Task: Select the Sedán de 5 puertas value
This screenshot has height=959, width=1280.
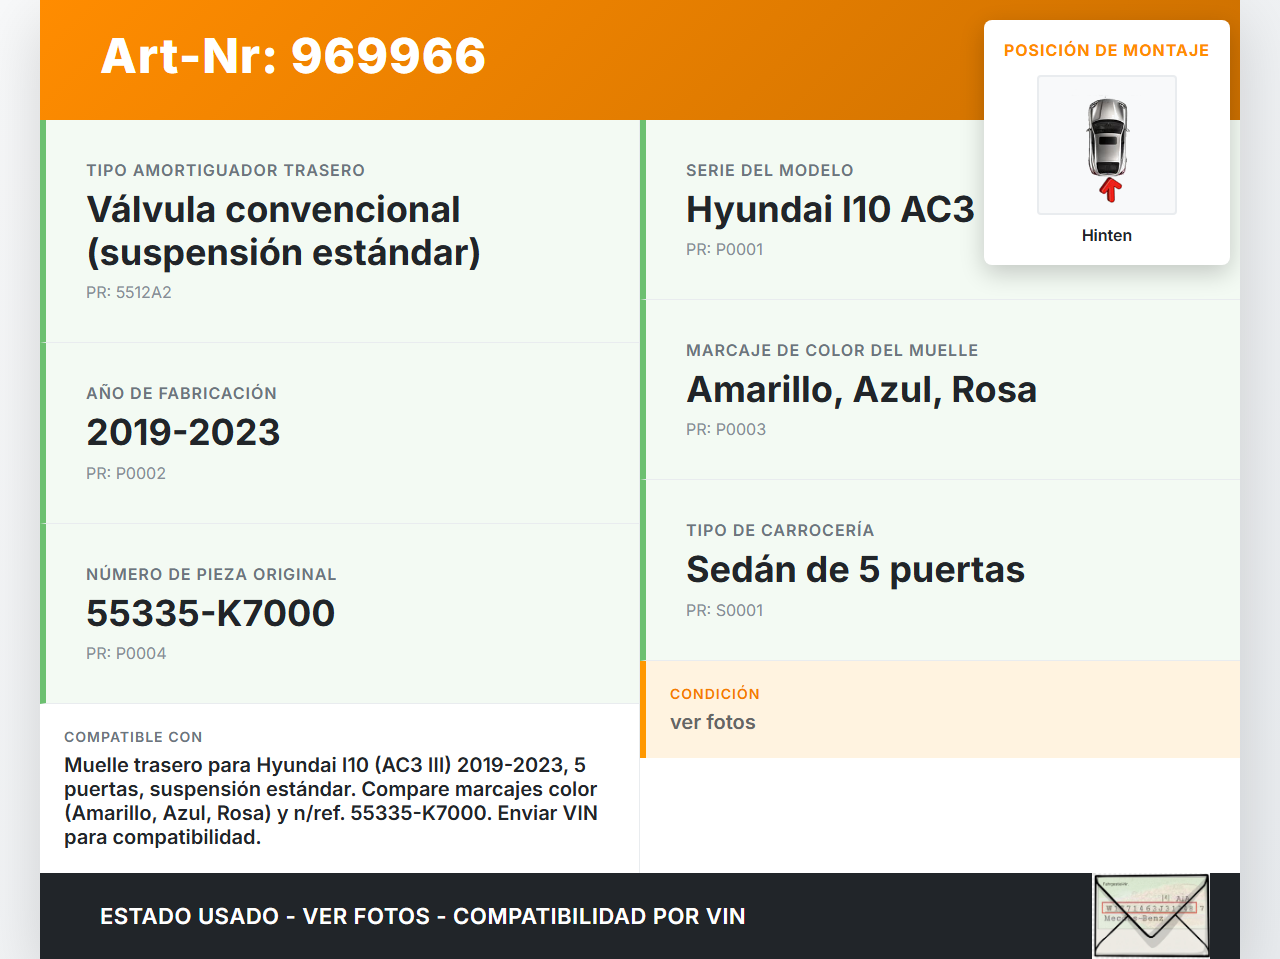Action: 855,569
